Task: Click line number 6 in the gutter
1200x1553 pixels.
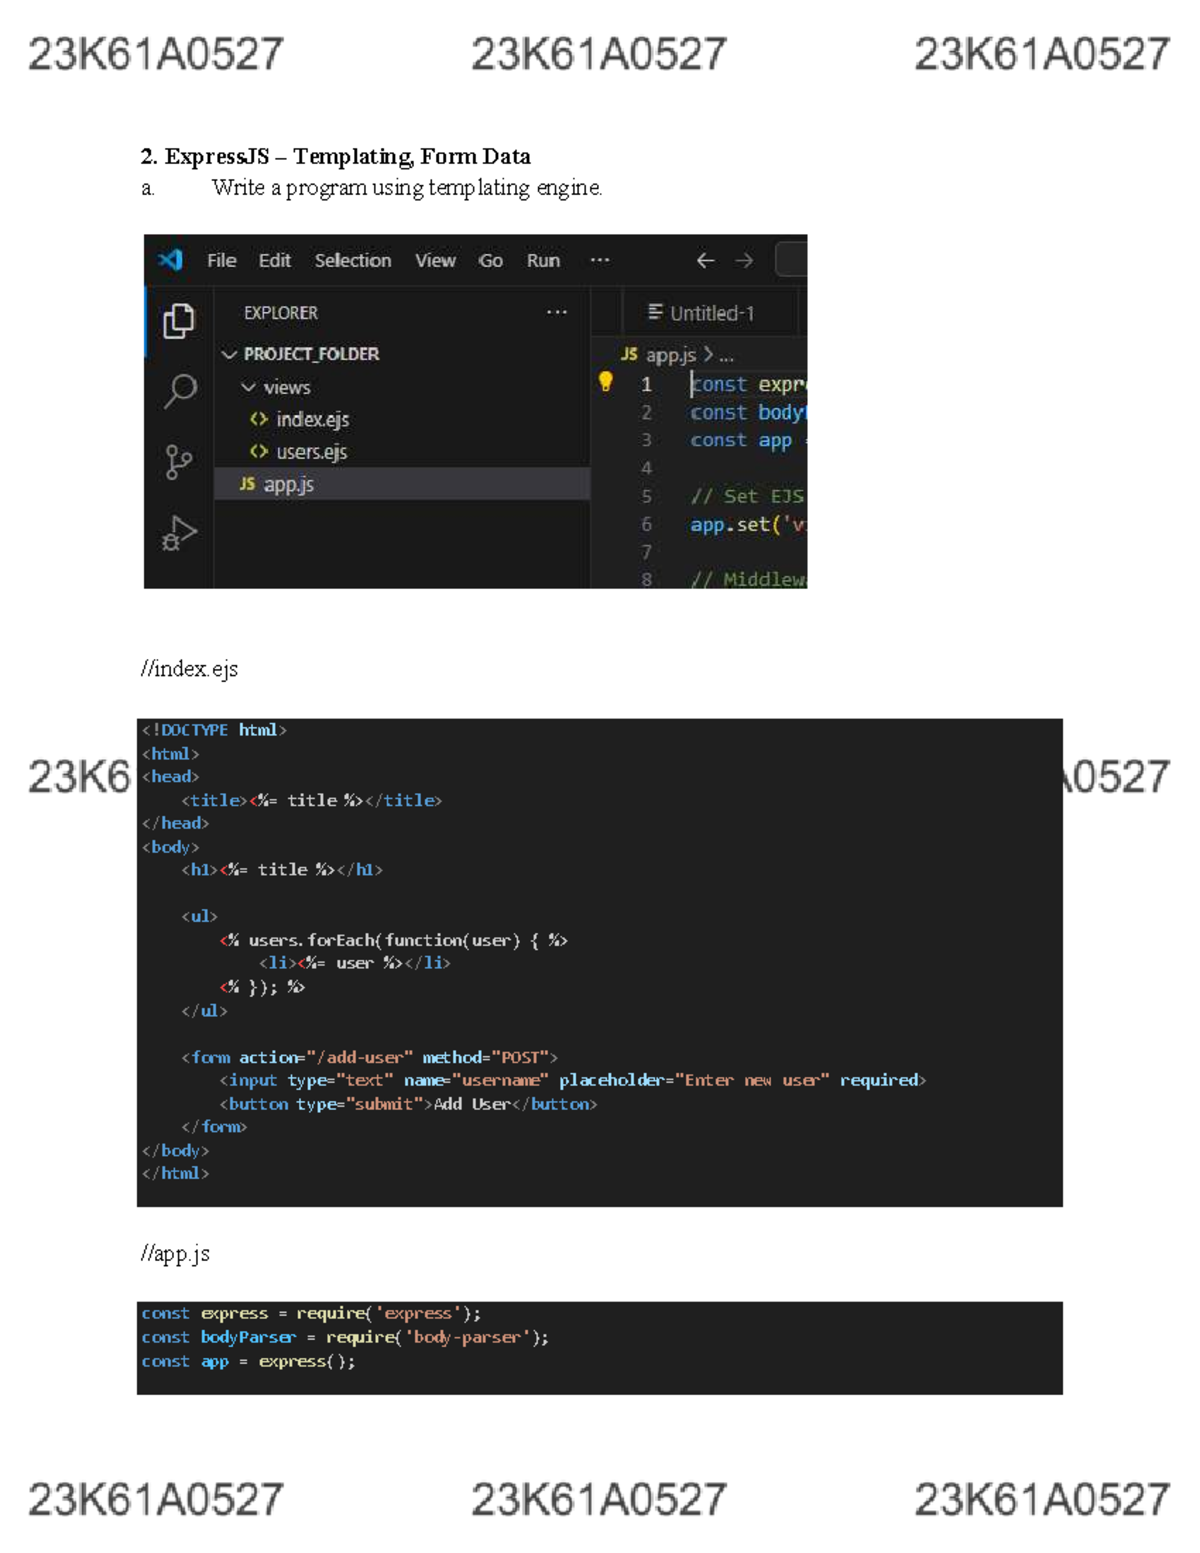Action: coord(646,524)
